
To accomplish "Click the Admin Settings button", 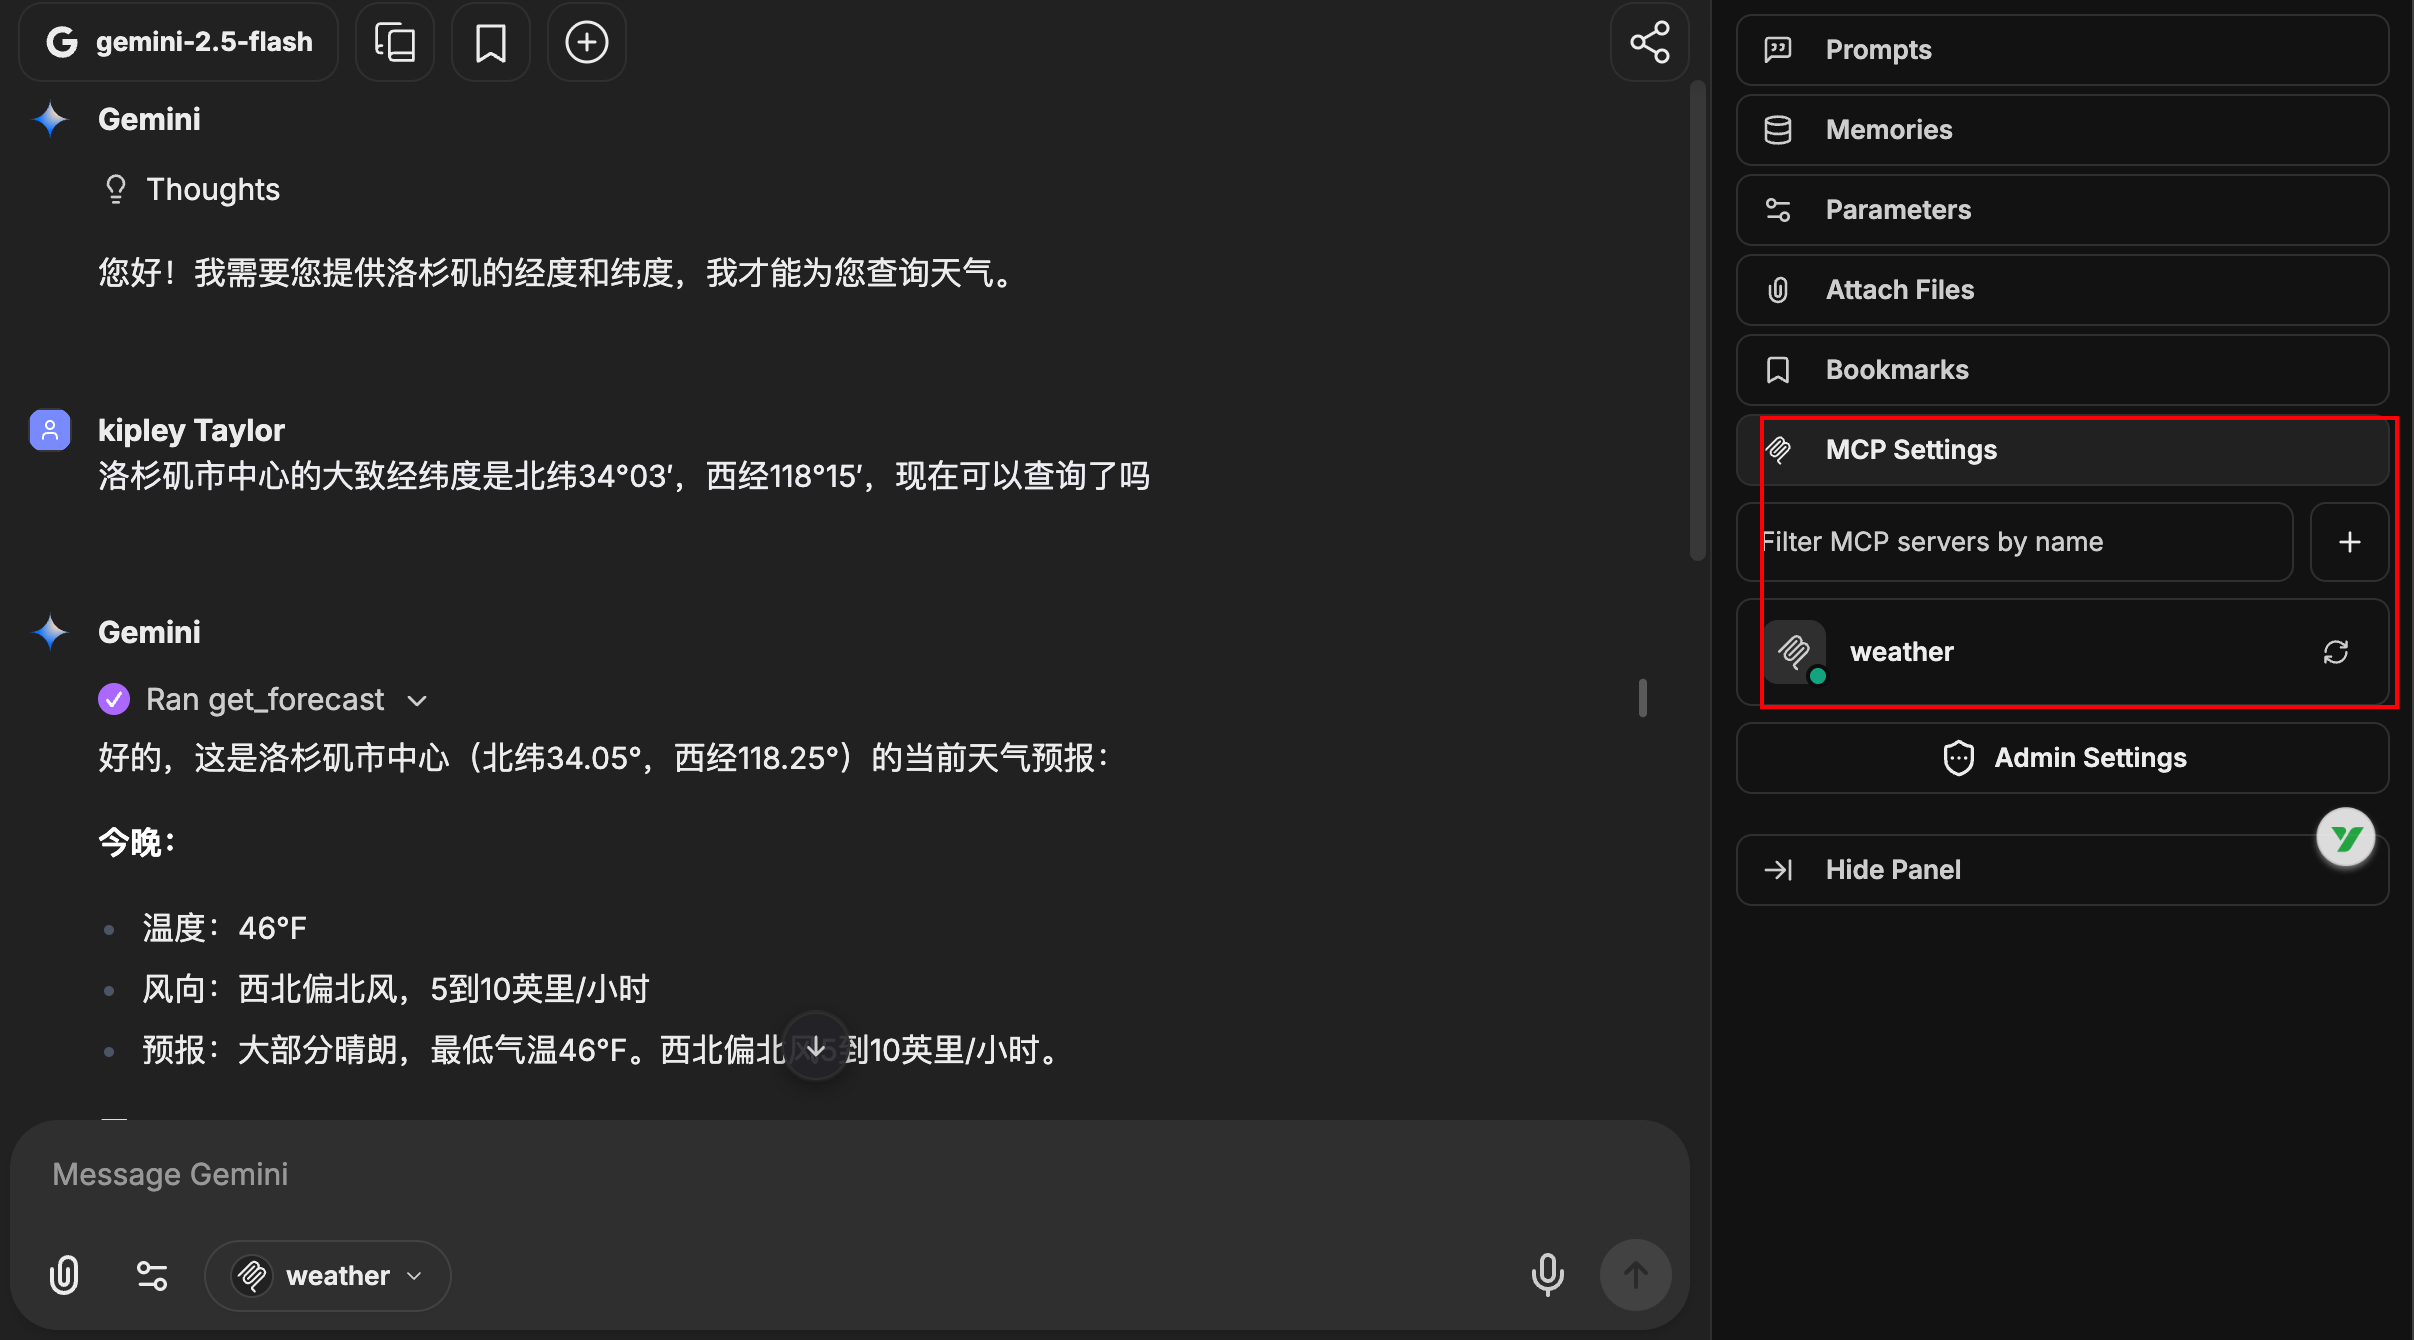I will [2062, 758].
